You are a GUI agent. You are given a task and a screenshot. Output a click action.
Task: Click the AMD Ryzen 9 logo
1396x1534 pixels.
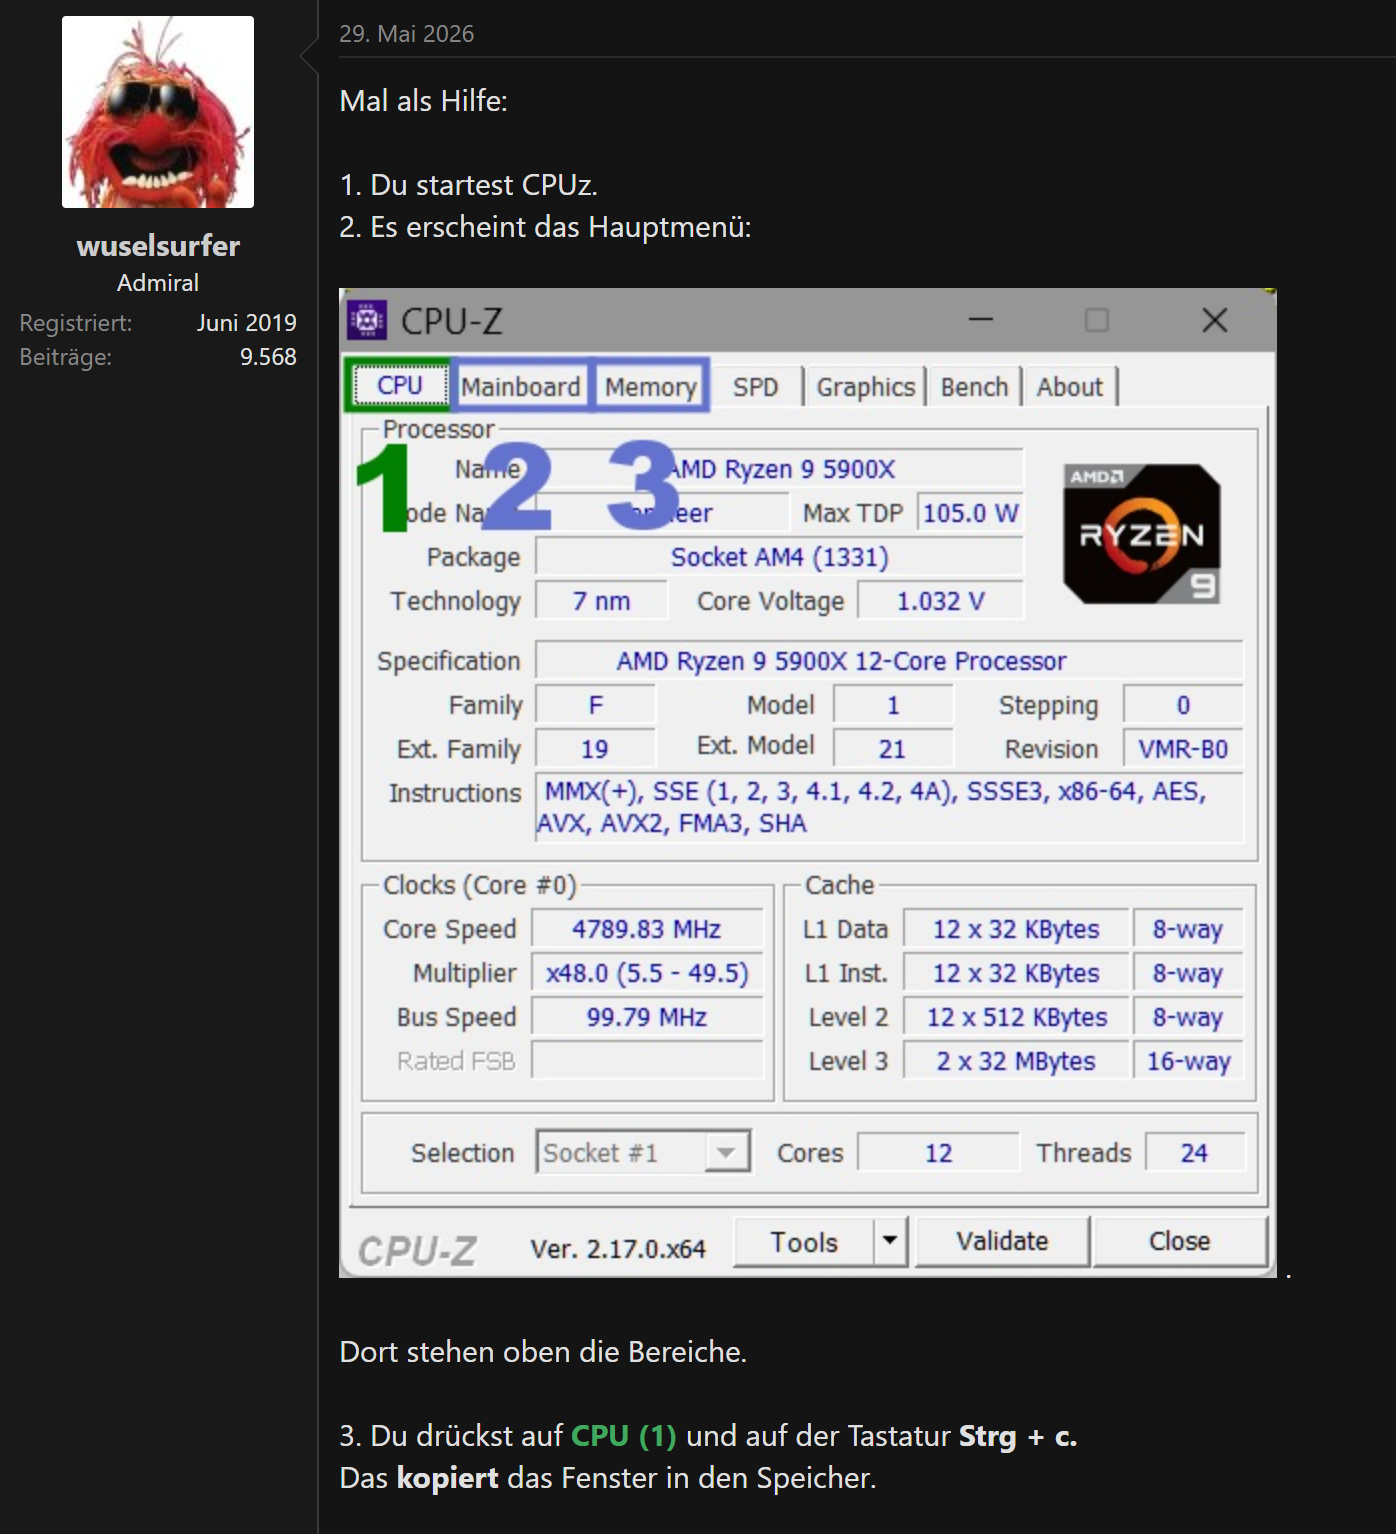pyautogui.click(x=1142, y=534)
